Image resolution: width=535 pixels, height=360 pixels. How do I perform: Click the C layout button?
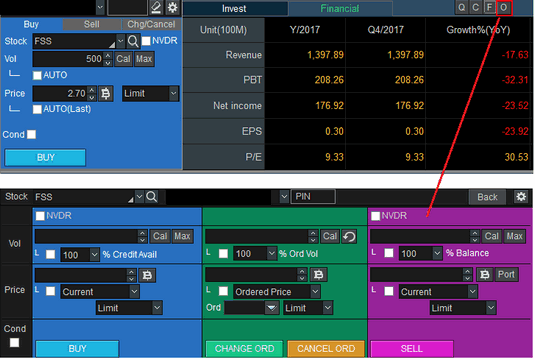(475, 8)
